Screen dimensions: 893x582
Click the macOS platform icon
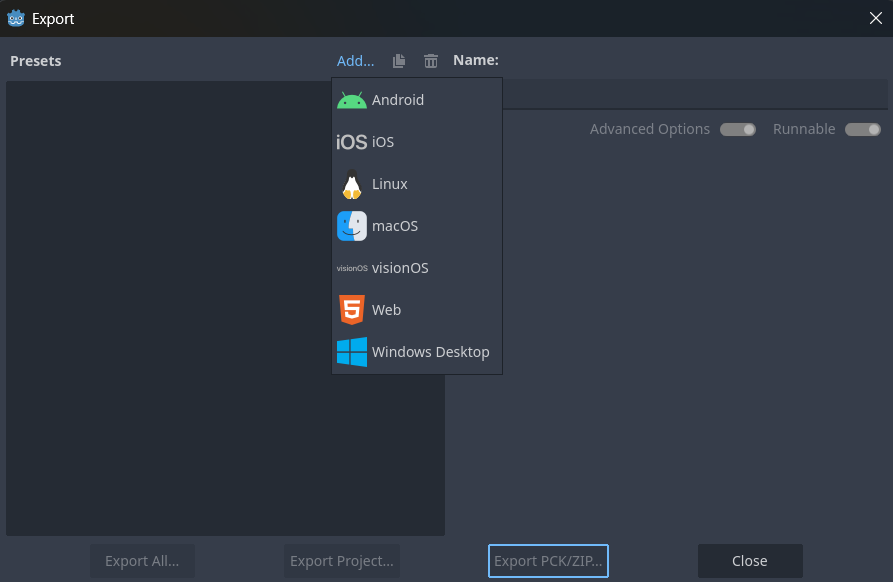[x=351, y=226]
